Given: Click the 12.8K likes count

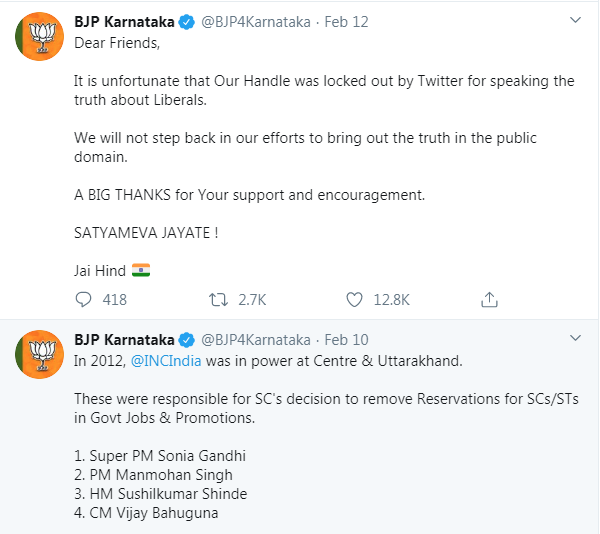Looking at the screenshot, I should coord(391,299).
